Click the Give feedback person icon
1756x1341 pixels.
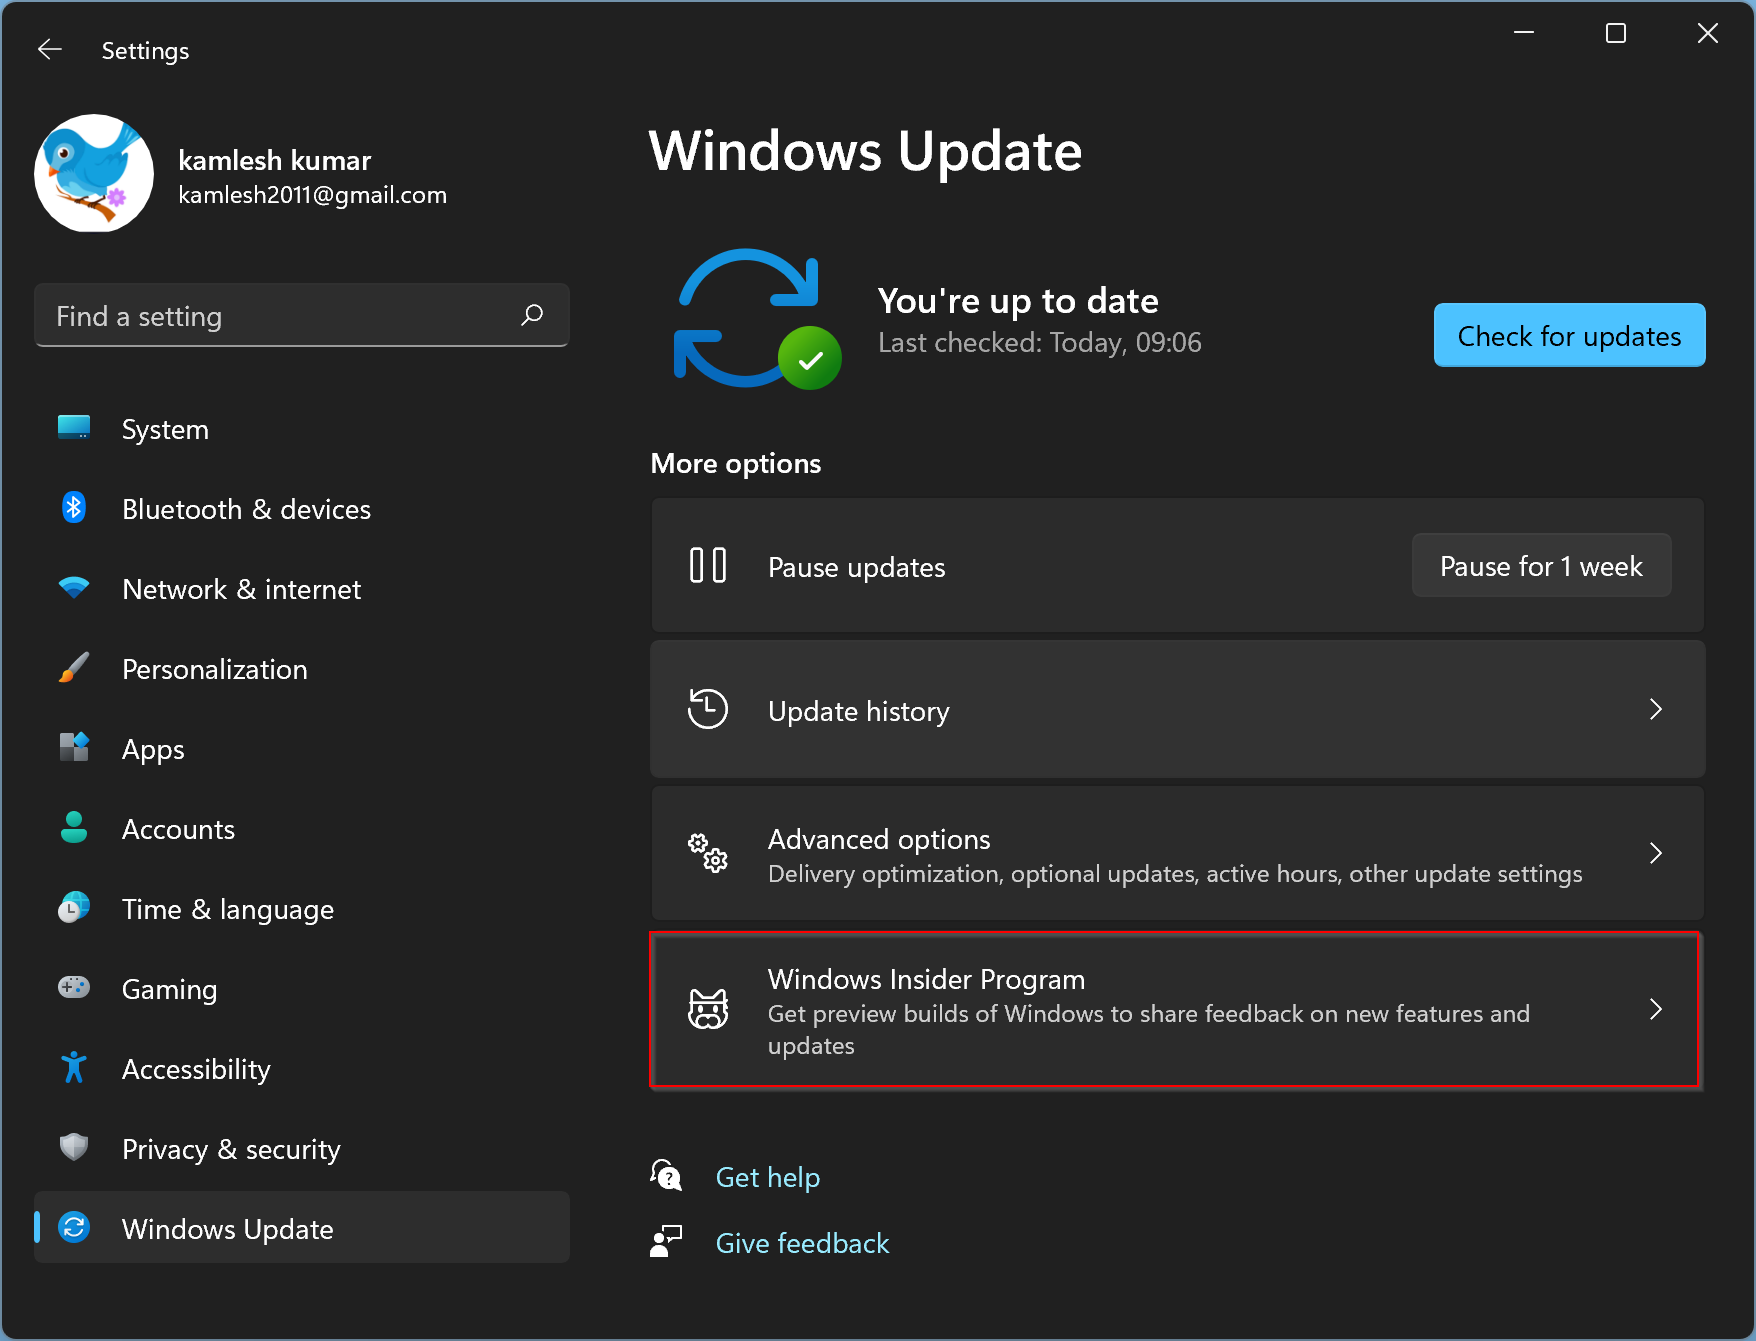[x=666, y=1242]
